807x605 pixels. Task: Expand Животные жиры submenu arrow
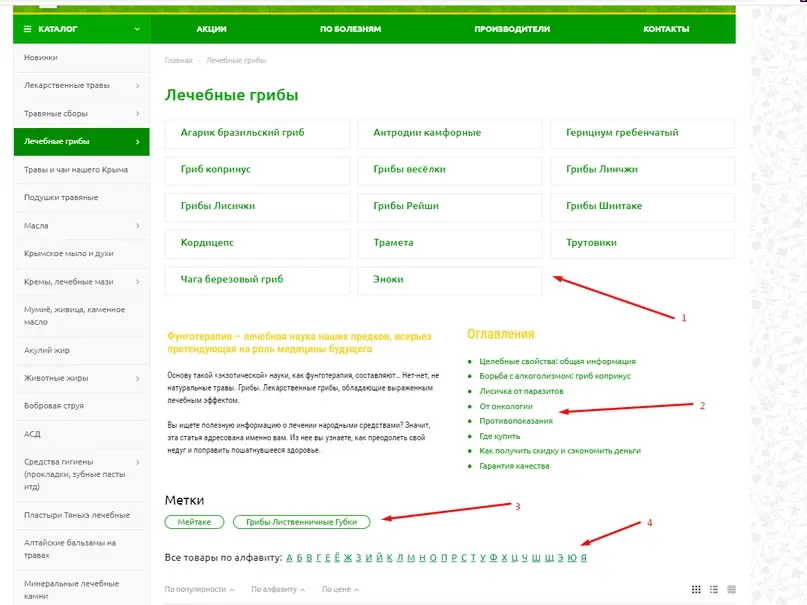pyautogui.click(x=138, y=378)
